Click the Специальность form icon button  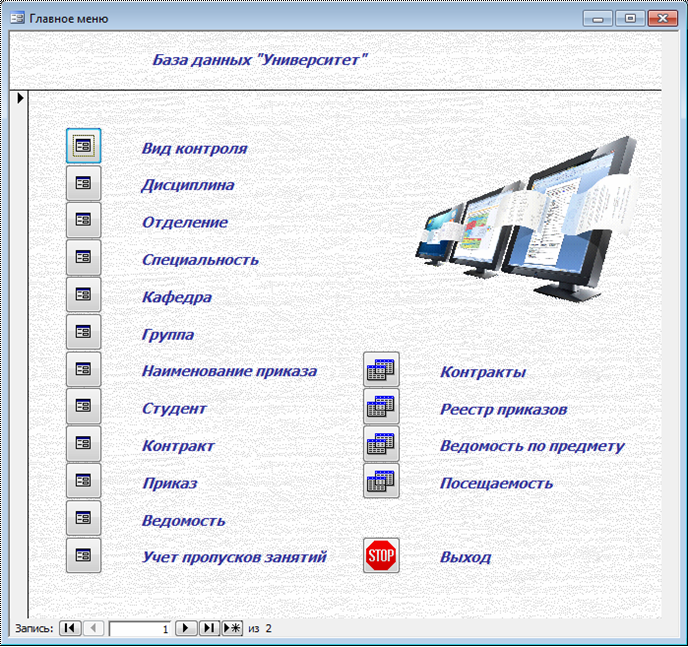click(x=83, y=258)
